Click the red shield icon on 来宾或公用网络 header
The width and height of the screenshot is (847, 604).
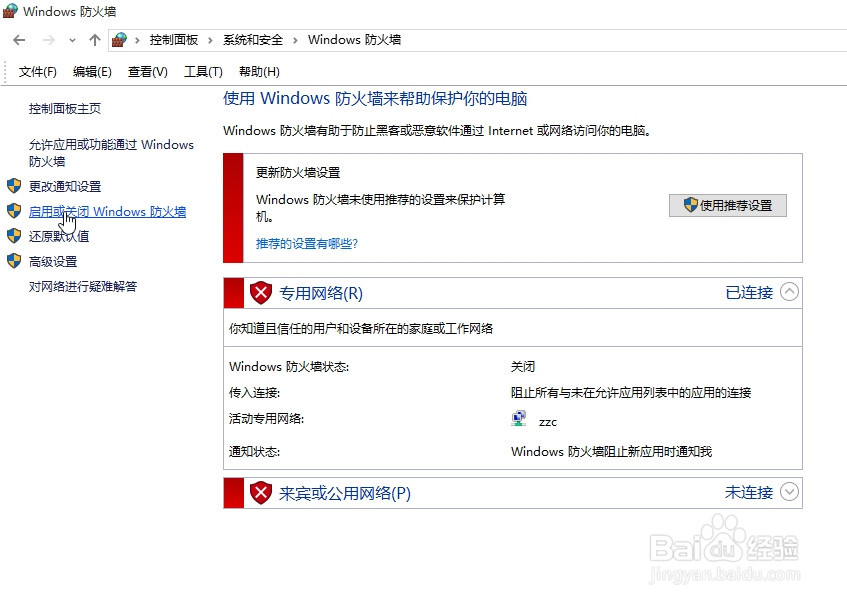pyautogui.click(x=260, y=492)
